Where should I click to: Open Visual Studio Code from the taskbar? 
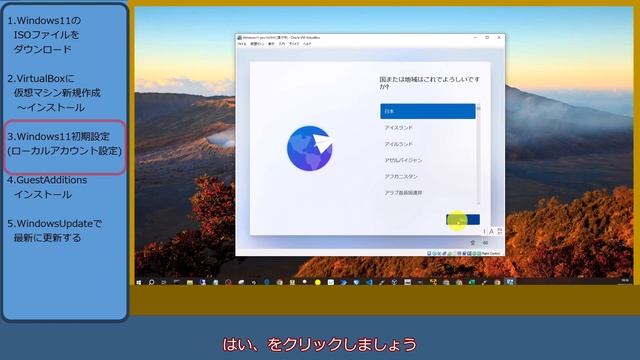[369, 282]
